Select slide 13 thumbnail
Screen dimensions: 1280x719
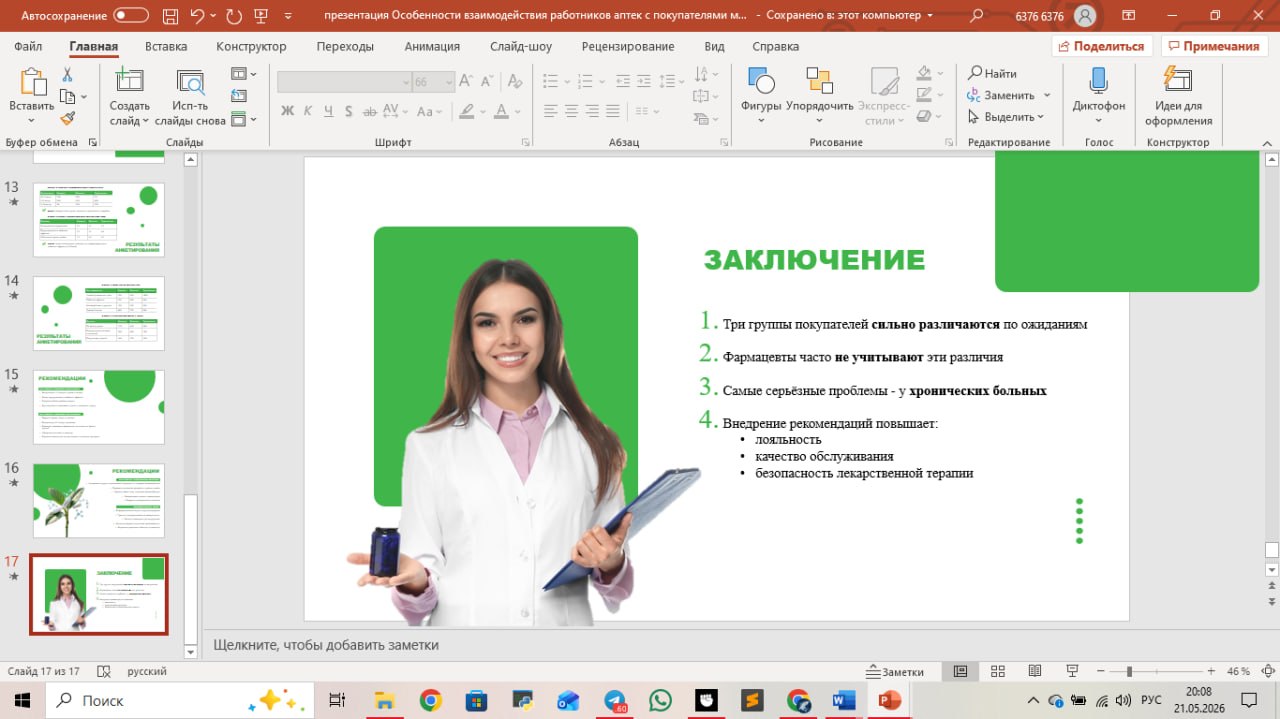[99, 220]
